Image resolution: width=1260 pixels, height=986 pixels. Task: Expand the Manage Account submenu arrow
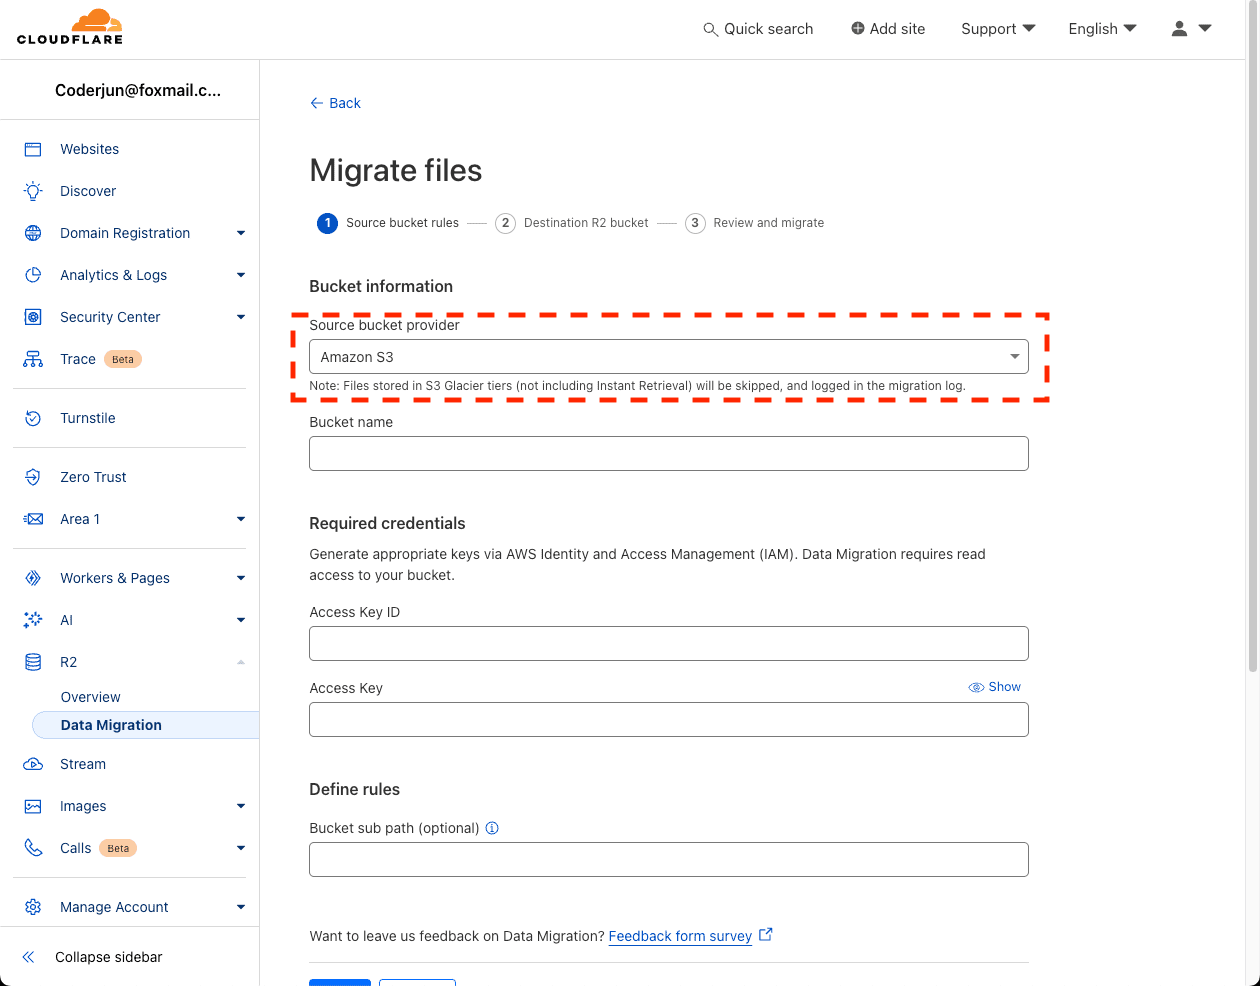point(241,907)
